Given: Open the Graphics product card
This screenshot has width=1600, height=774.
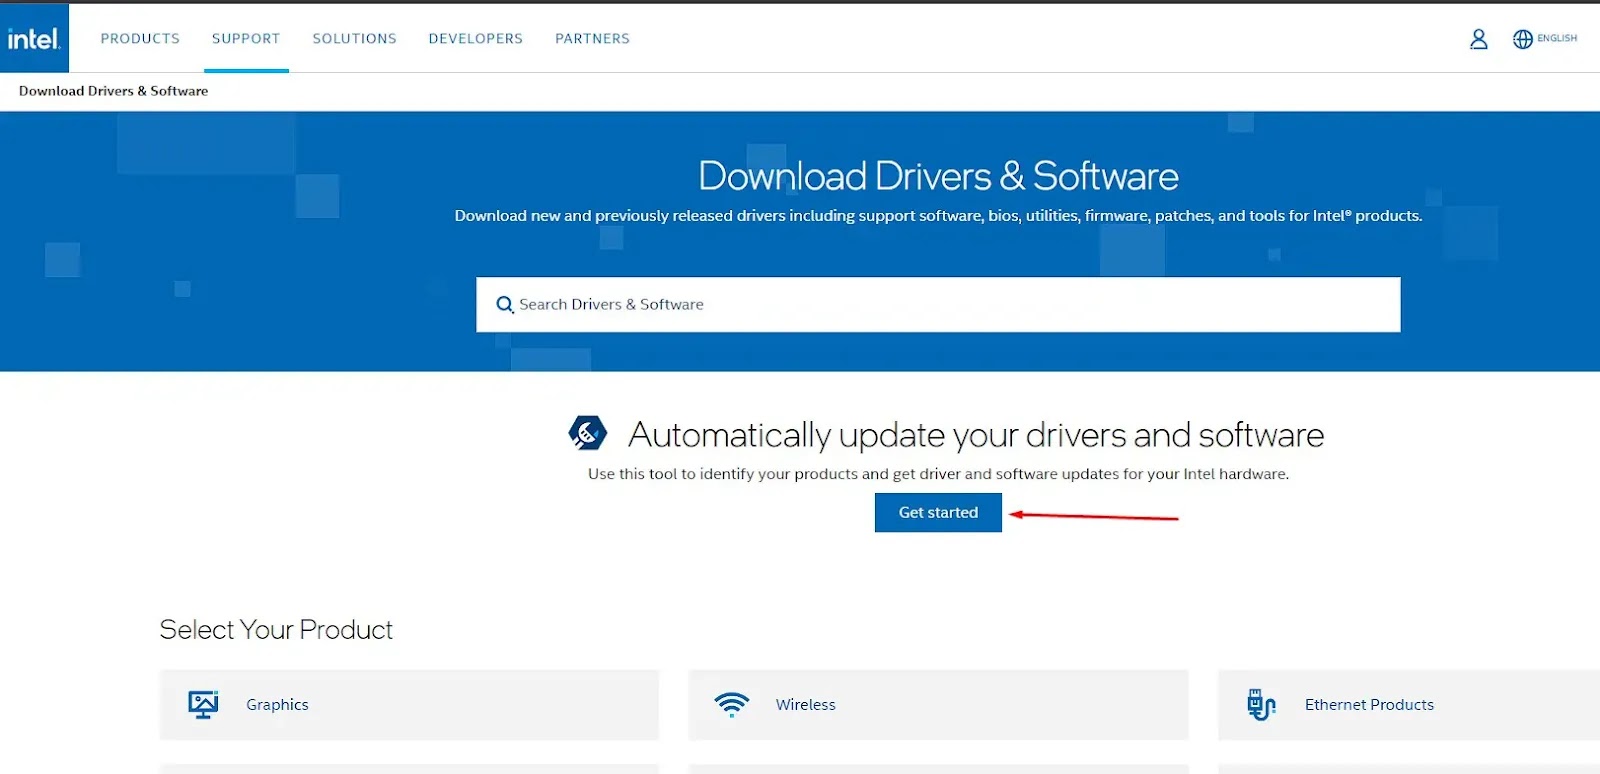Looking at the screenshot, I should pos(409,705).
